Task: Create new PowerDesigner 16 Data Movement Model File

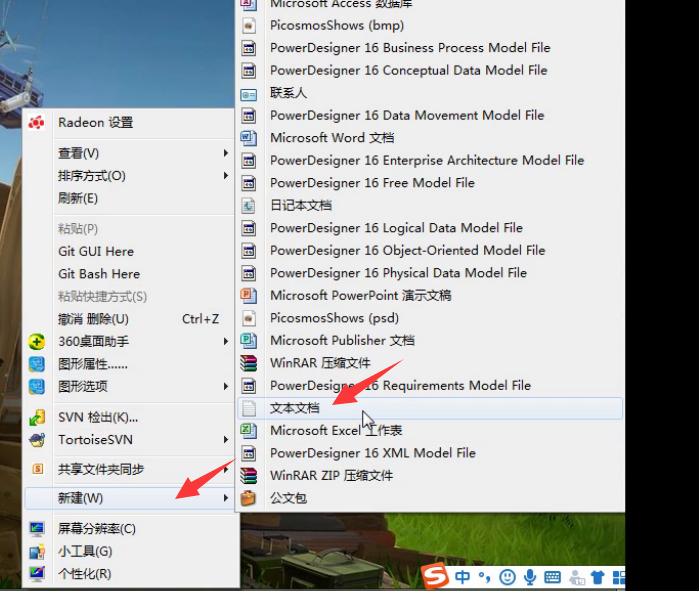Action: [x=430, y=115]
